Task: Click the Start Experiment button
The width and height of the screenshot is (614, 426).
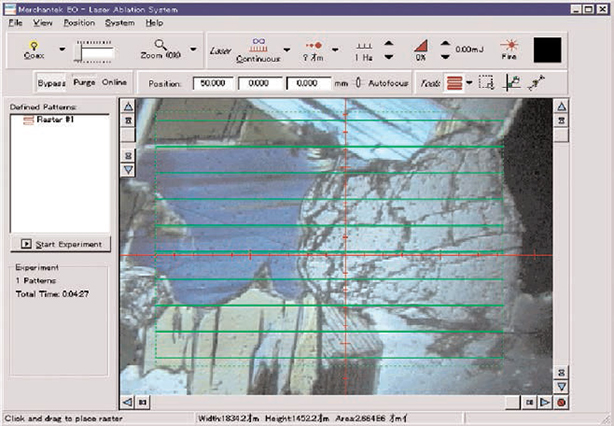Action: pos(61,244)
